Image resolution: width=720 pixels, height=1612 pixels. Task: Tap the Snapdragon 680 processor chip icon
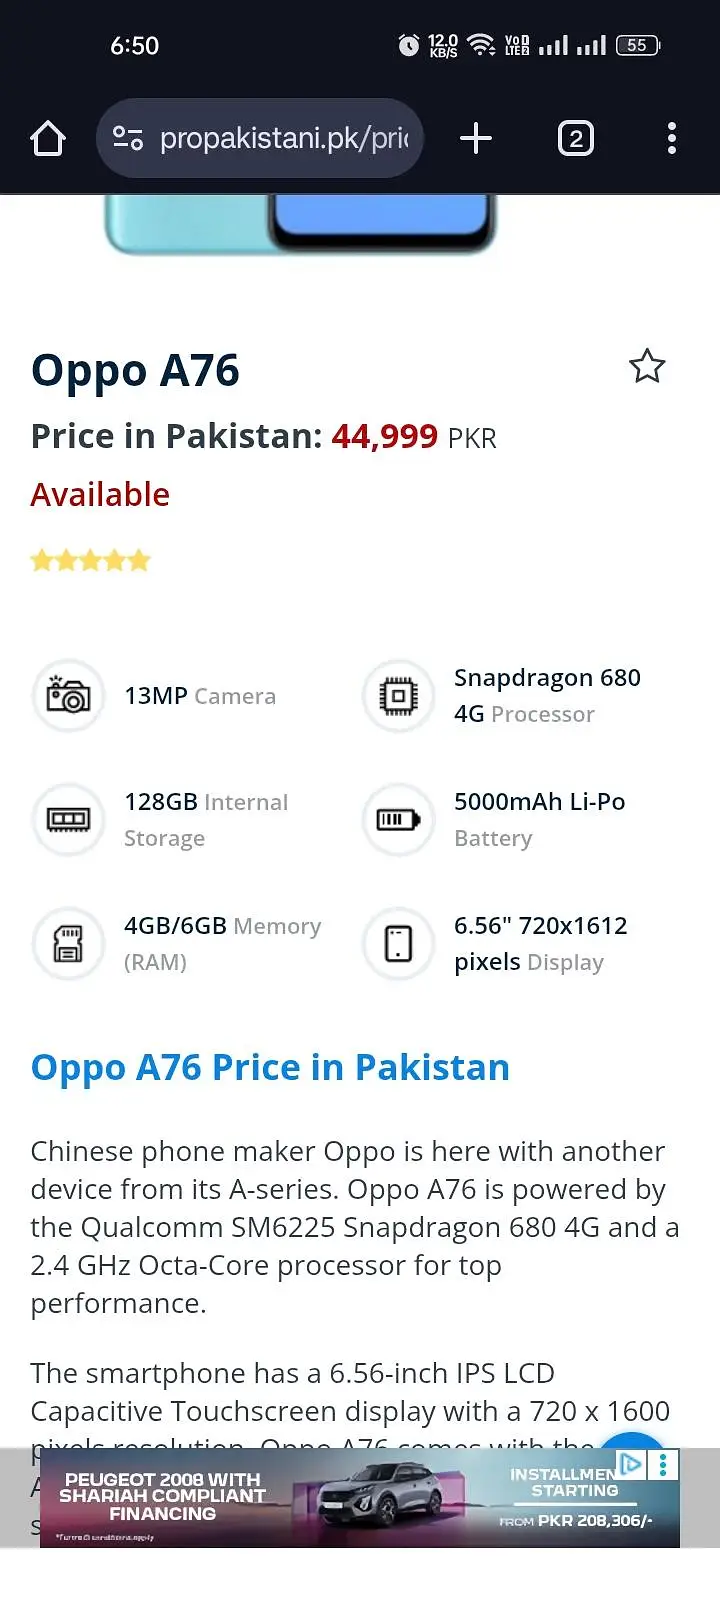point(398,695)
